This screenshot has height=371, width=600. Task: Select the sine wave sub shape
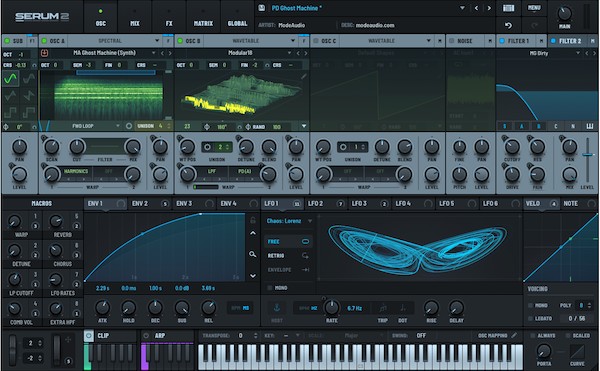click(x=10, y=79)
